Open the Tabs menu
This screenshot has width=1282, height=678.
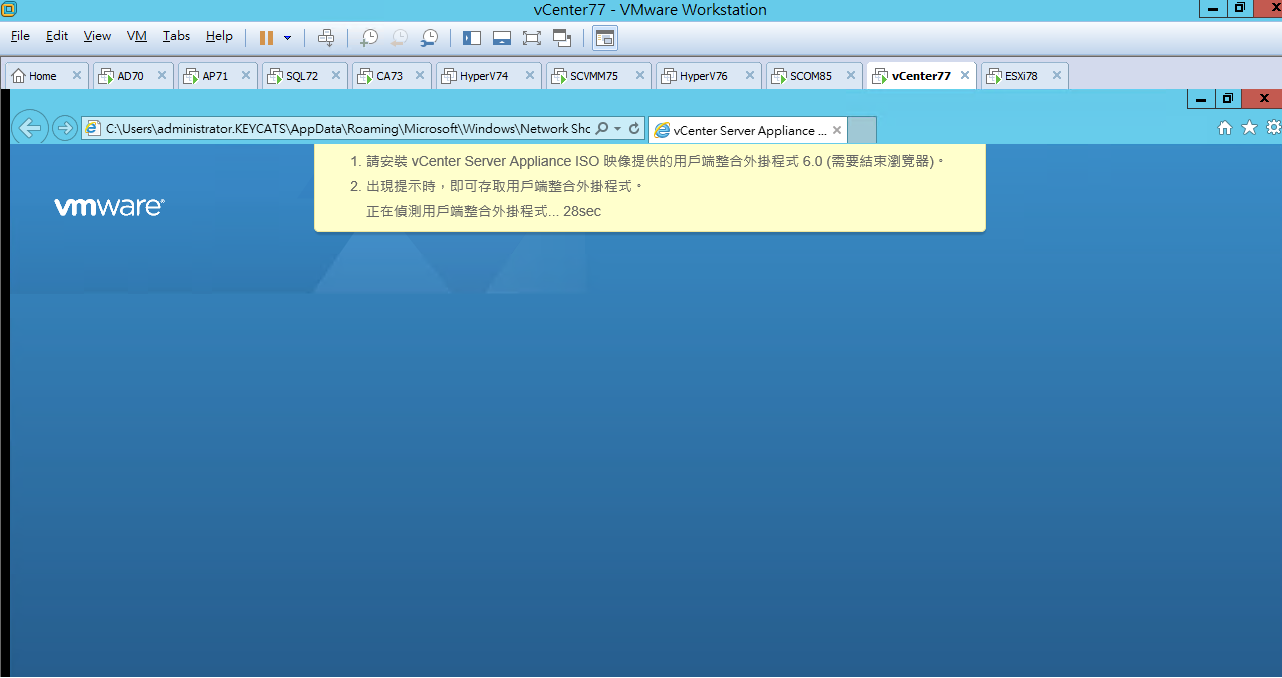[176, 36]
